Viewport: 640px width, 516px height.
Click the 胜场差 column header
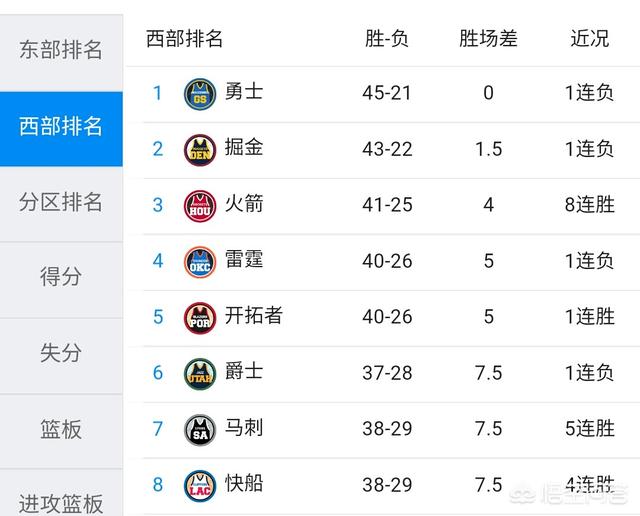[488, 39]
